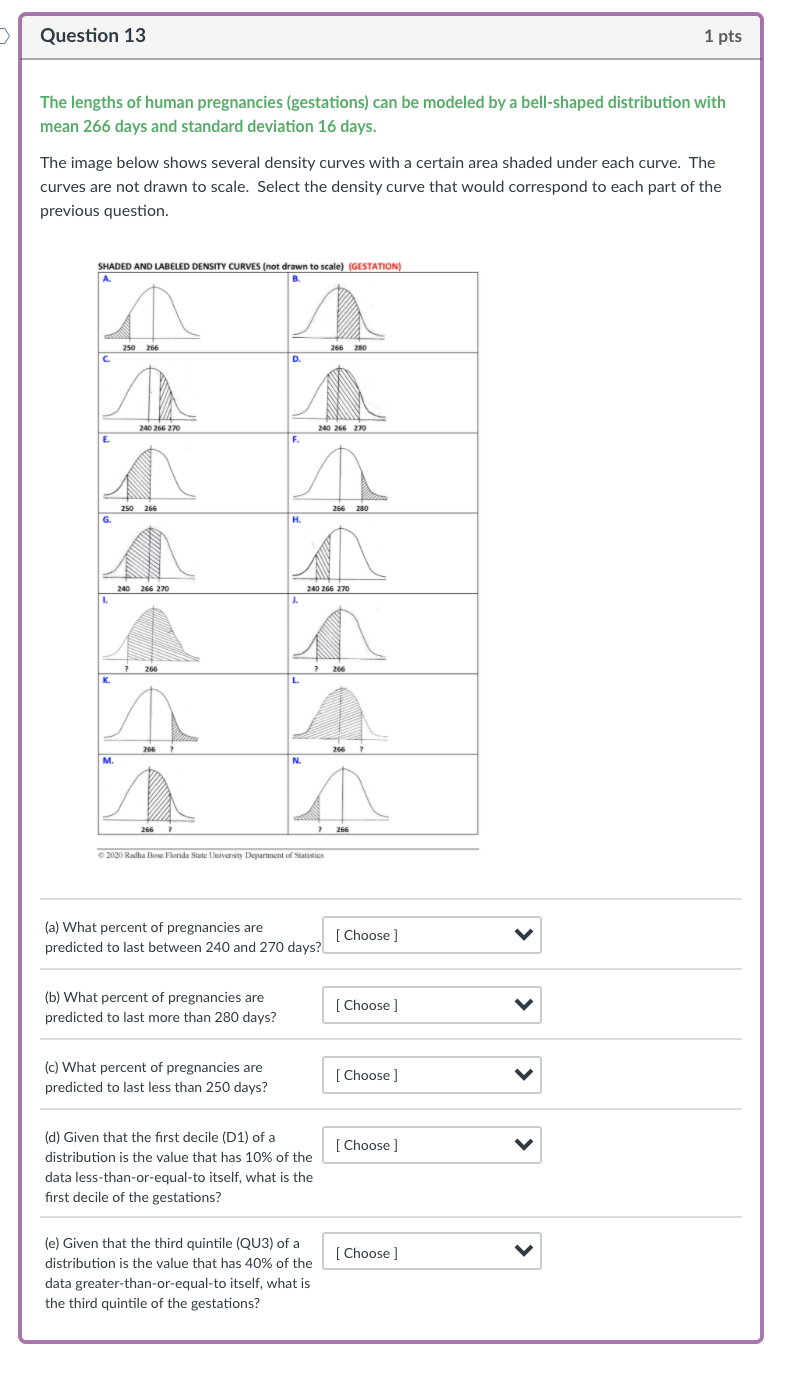The width and height of the screenshot is (810, 1392).
Task: Open the dropdown for part (b) more than 280 days
Action: (432, 1005)
